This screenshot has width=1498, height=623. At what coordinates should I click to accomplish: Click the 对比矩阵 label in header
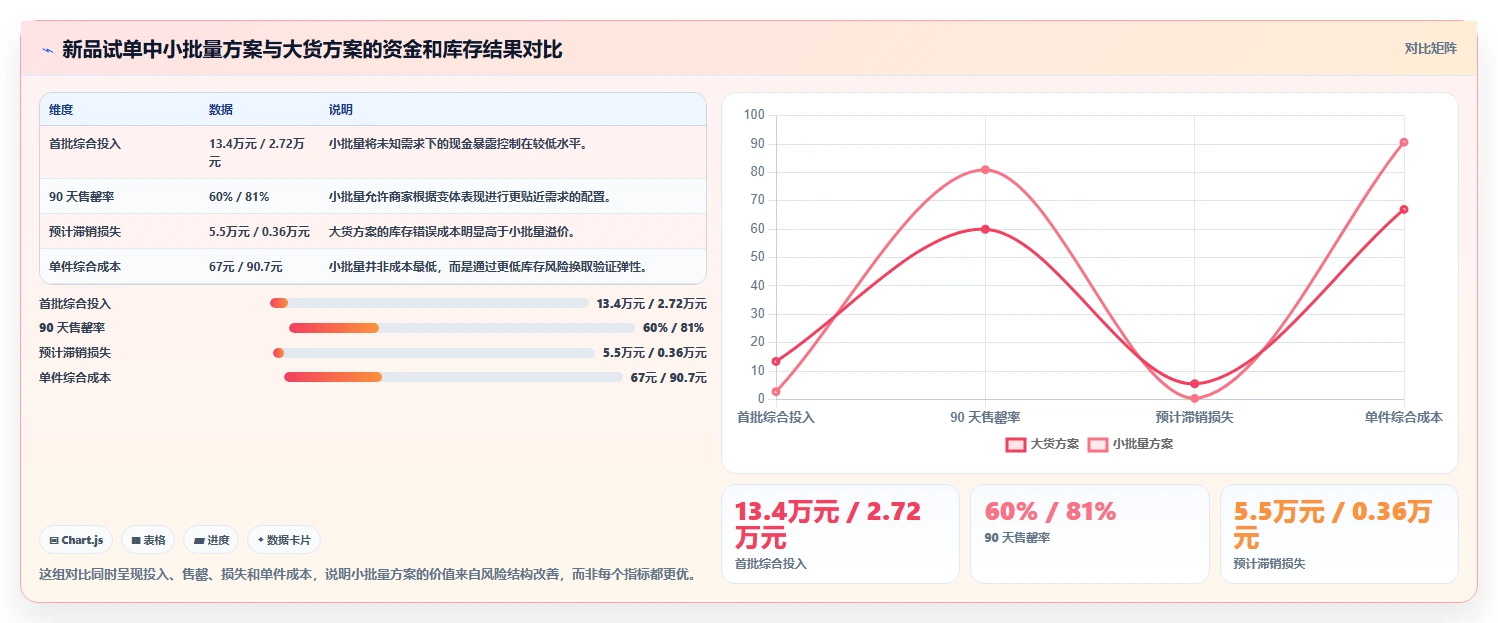tap(1431, 48)
